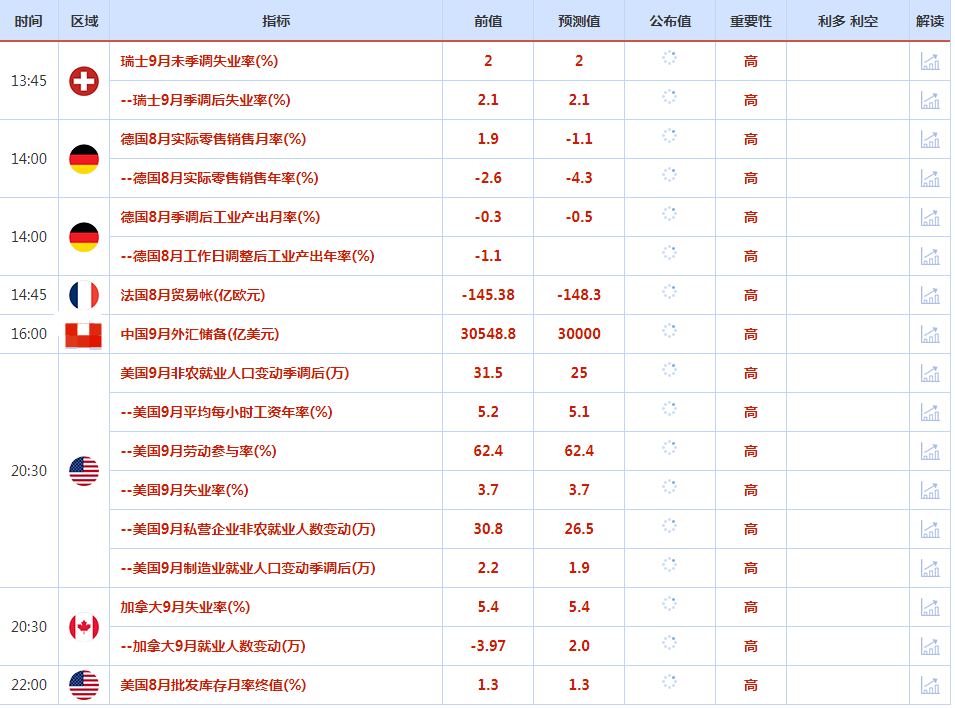955x708 pixels.
Task: Open 加拿大9月就业人数变动(万) indicator link
Action: tap(212, 646)
